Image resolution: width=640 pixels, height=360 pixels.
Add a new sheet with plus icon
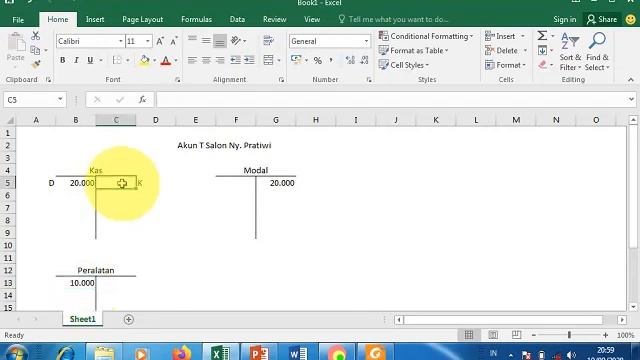click(x=129, y=320)
